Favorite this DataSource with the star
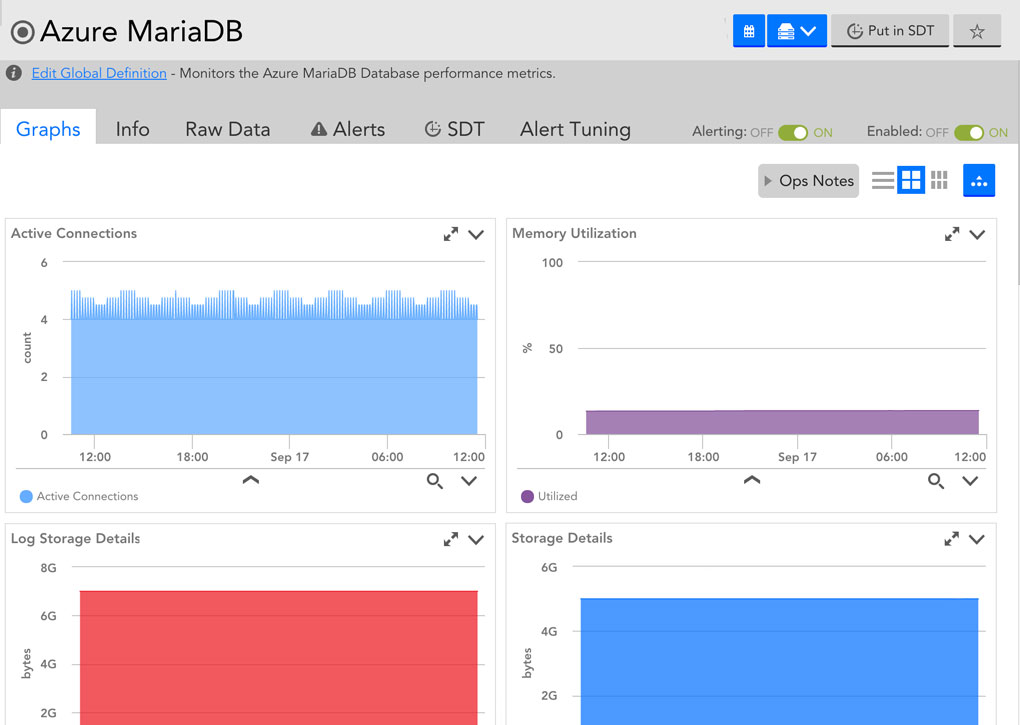1020x725 pixels. [976, 31]
